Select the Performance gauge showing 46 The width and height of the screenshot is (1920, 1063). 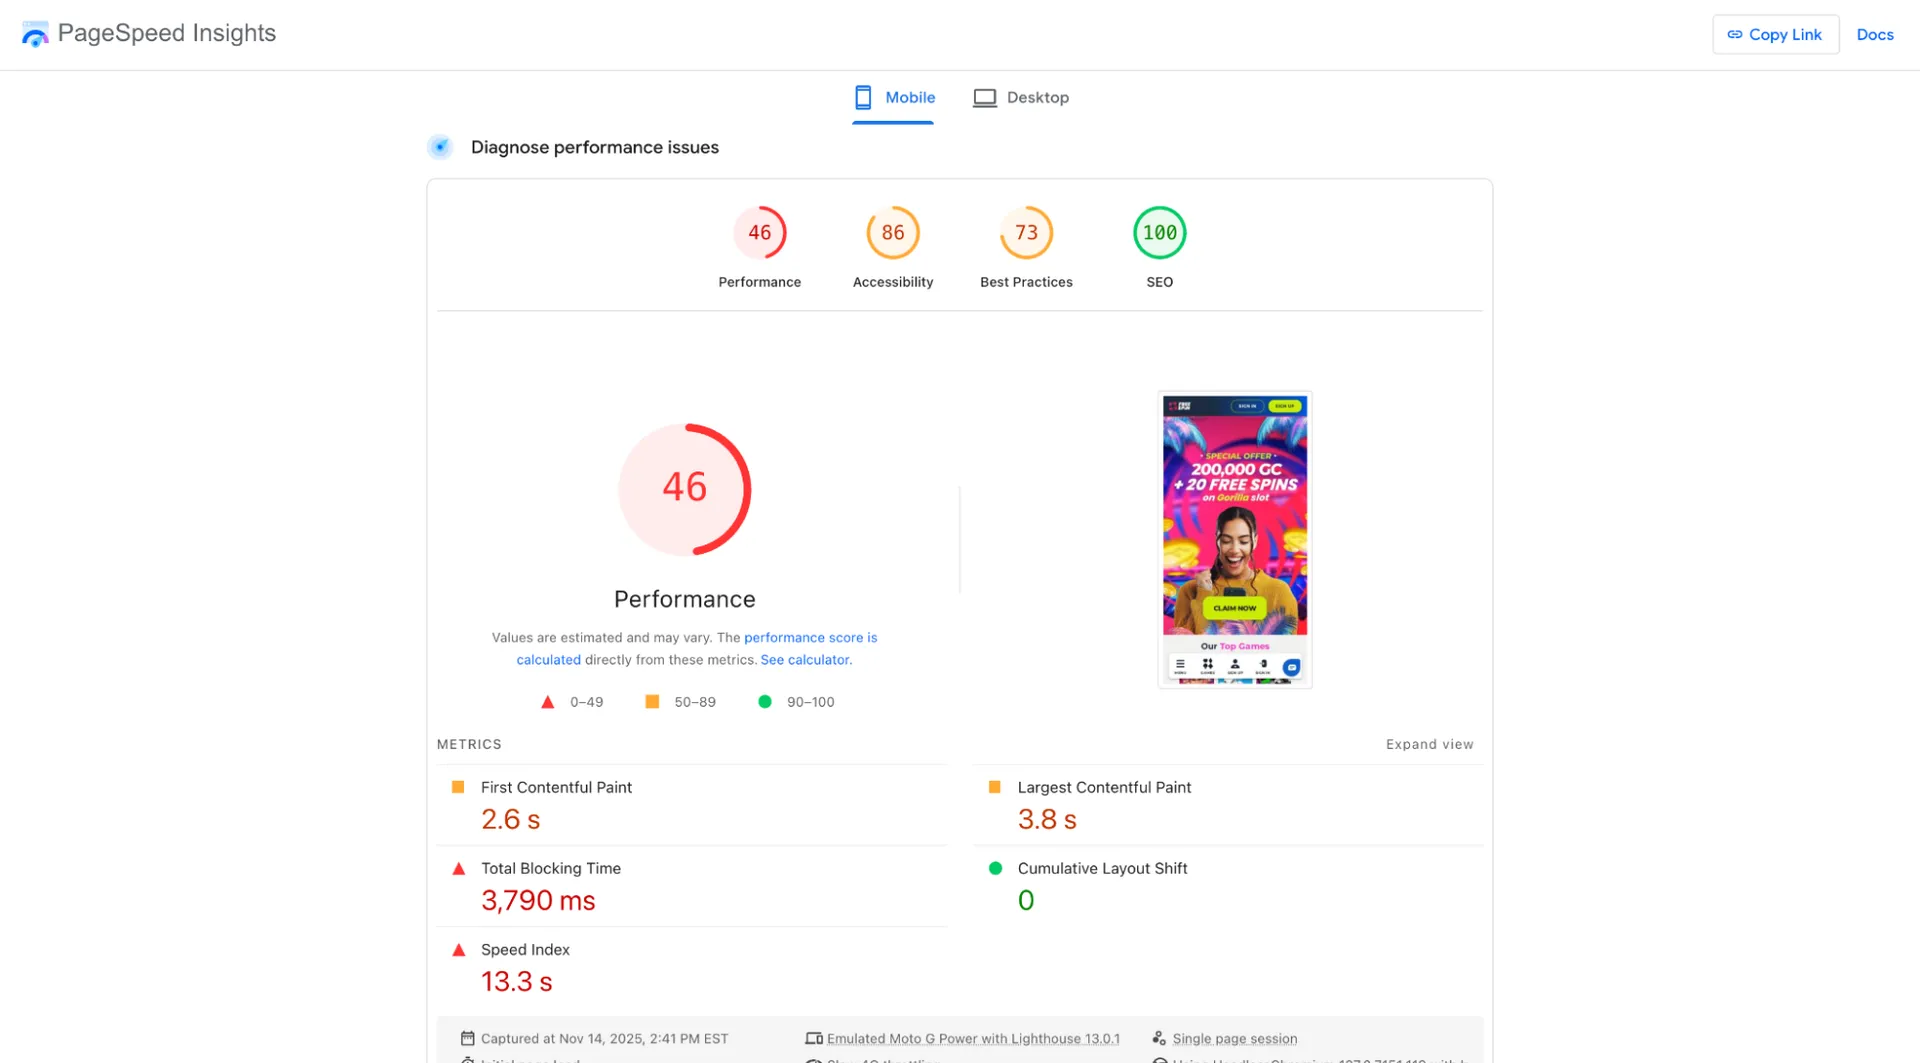[x=760, y=232]
